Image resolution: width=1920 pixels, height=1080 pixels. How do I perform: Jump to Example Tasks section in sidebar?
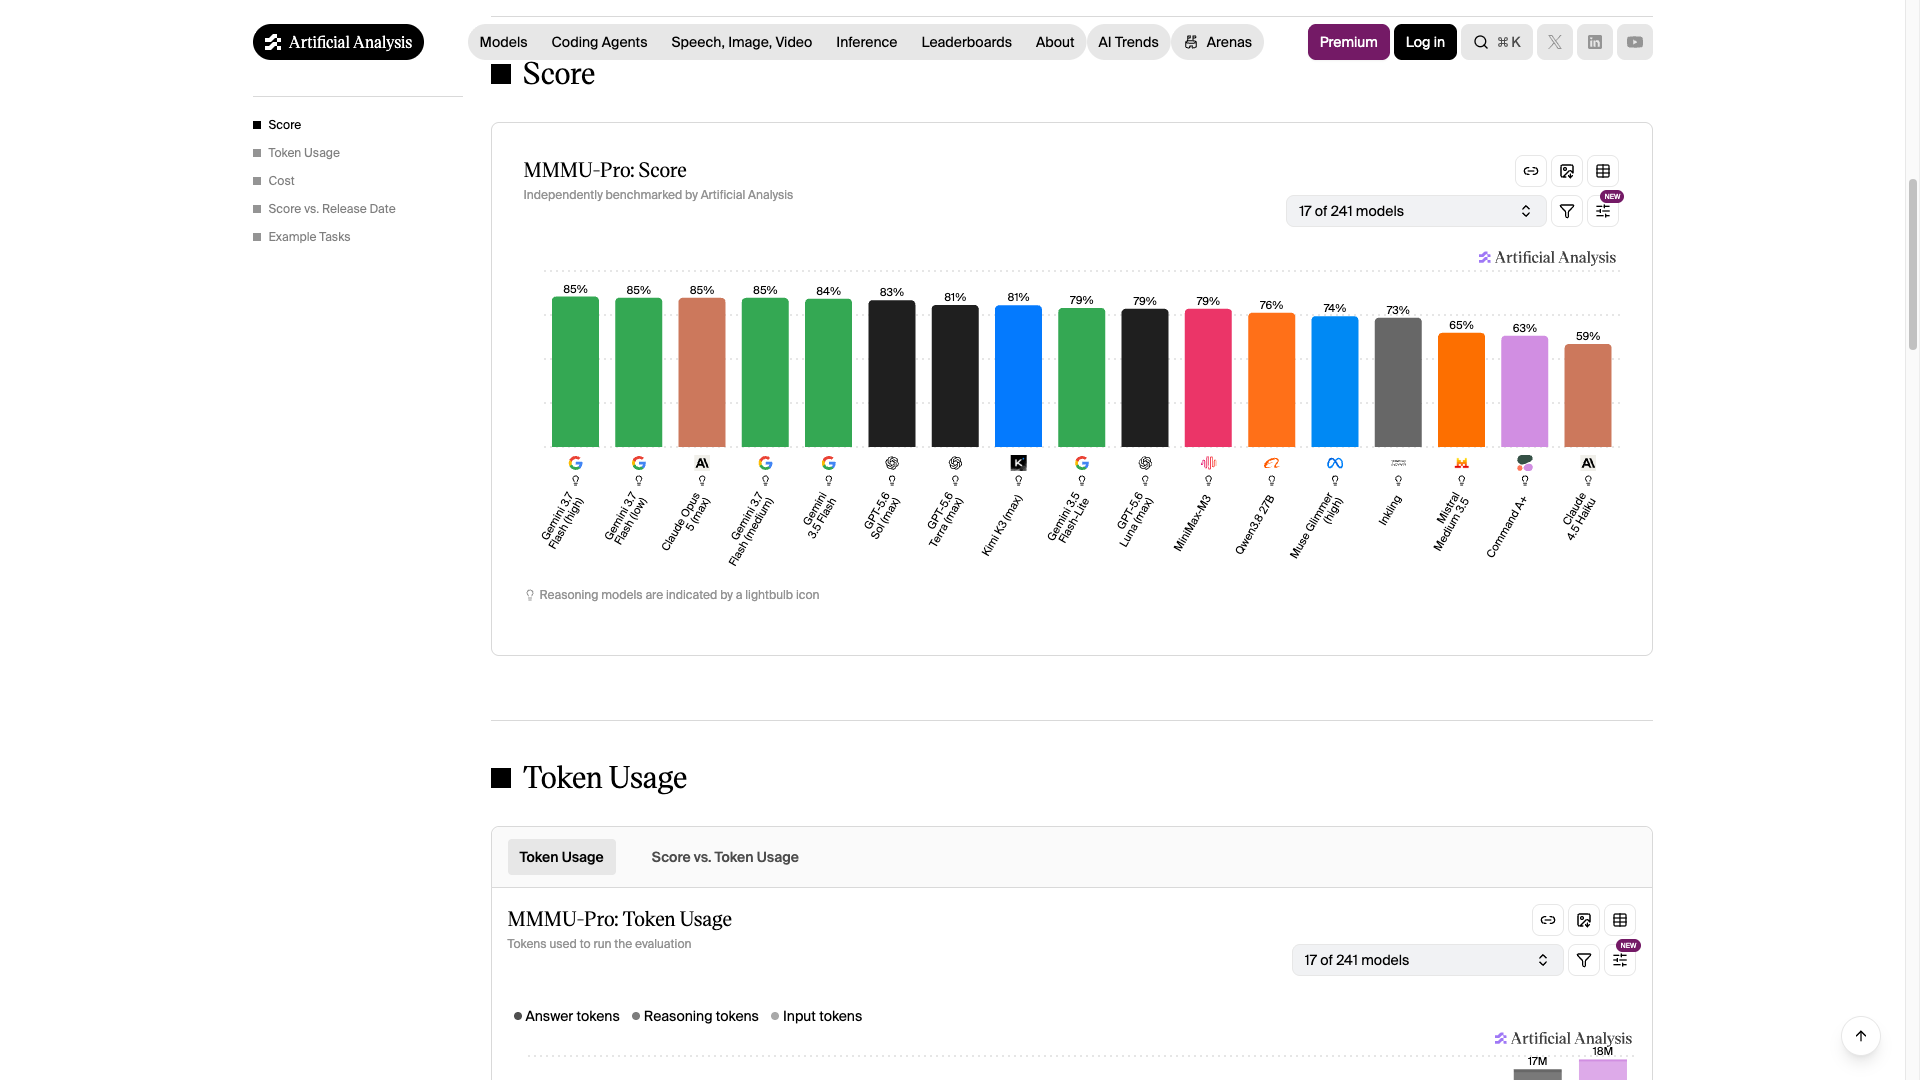tap(309, 237)
